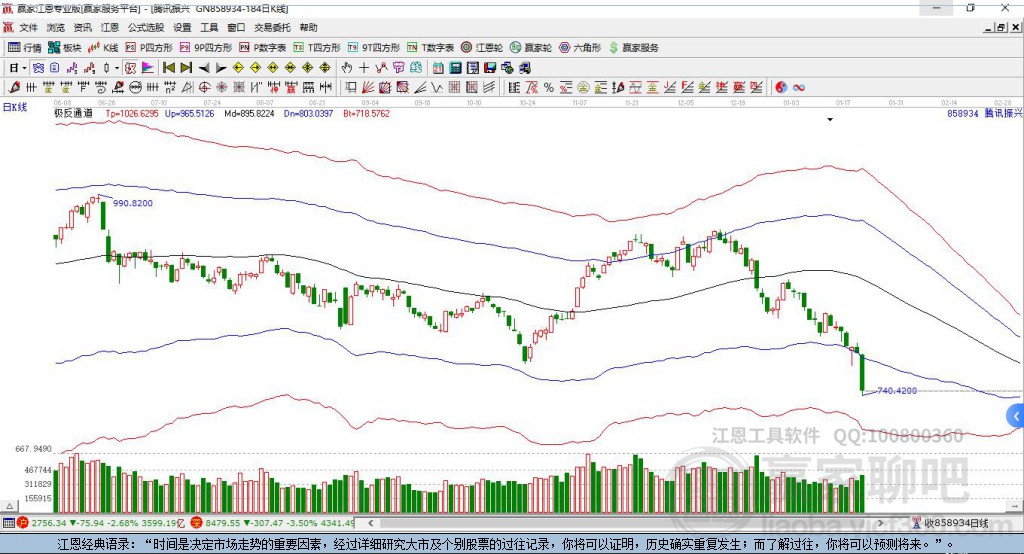Viewport: 1024px width, 554px height.
Task: Open the 赢家轮 wheel tool
Action: pos(531,48)
